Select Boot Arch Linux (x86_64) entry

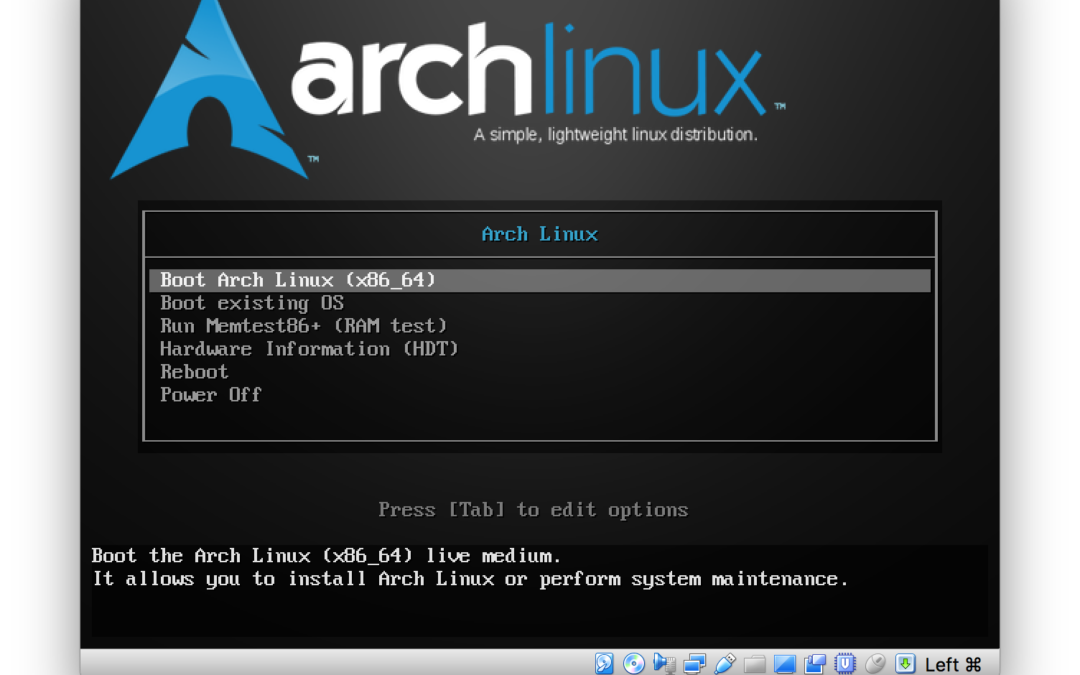(540, 280)
